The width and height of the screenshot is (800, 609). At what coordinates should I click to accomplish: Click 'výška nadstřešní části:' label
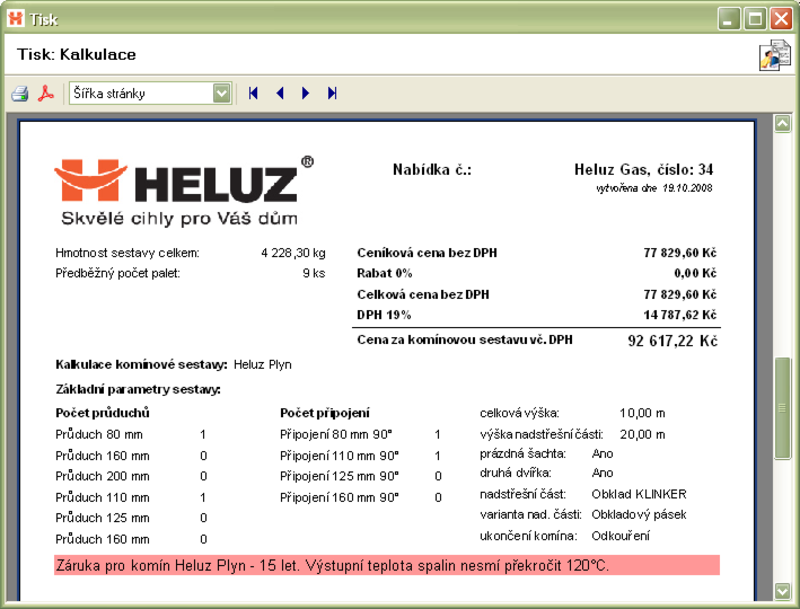541,435
